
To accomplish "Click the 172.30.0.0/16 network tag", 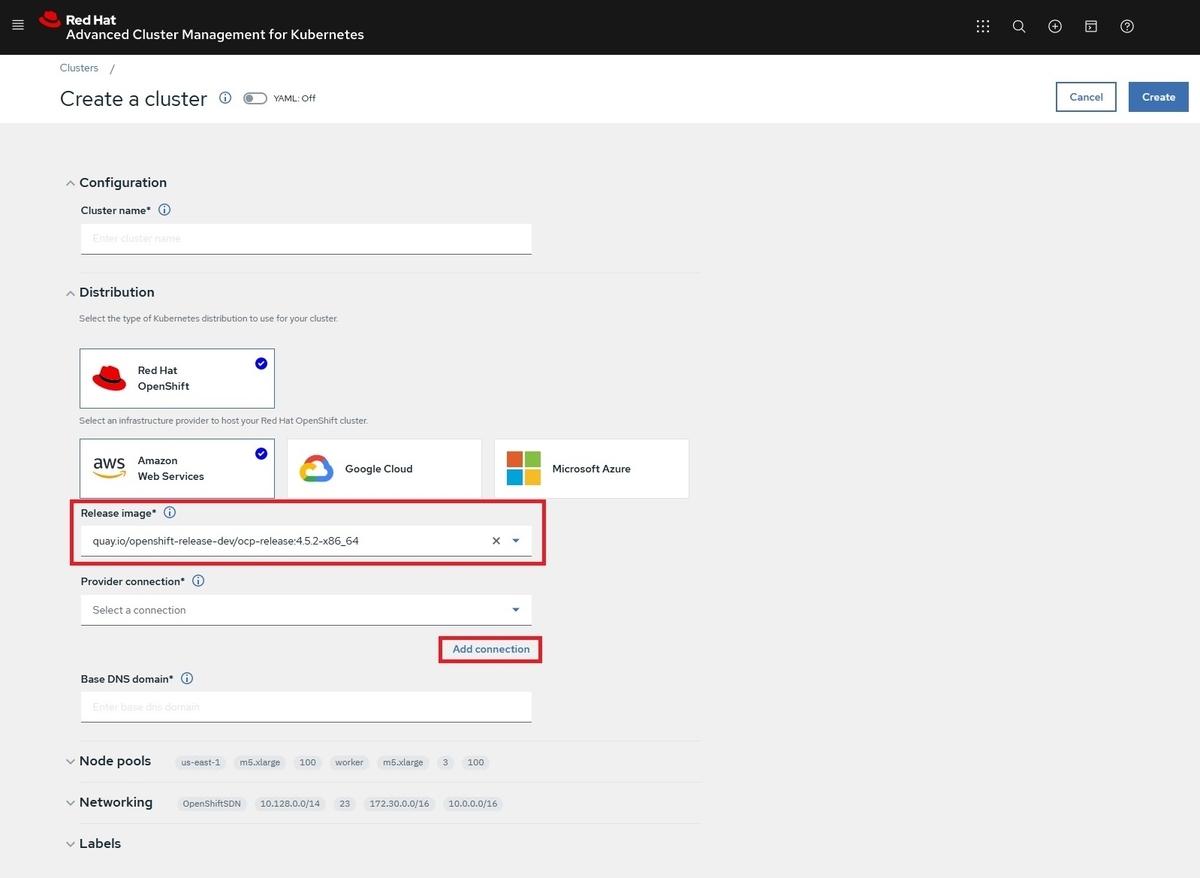I will tap(399, 803).
